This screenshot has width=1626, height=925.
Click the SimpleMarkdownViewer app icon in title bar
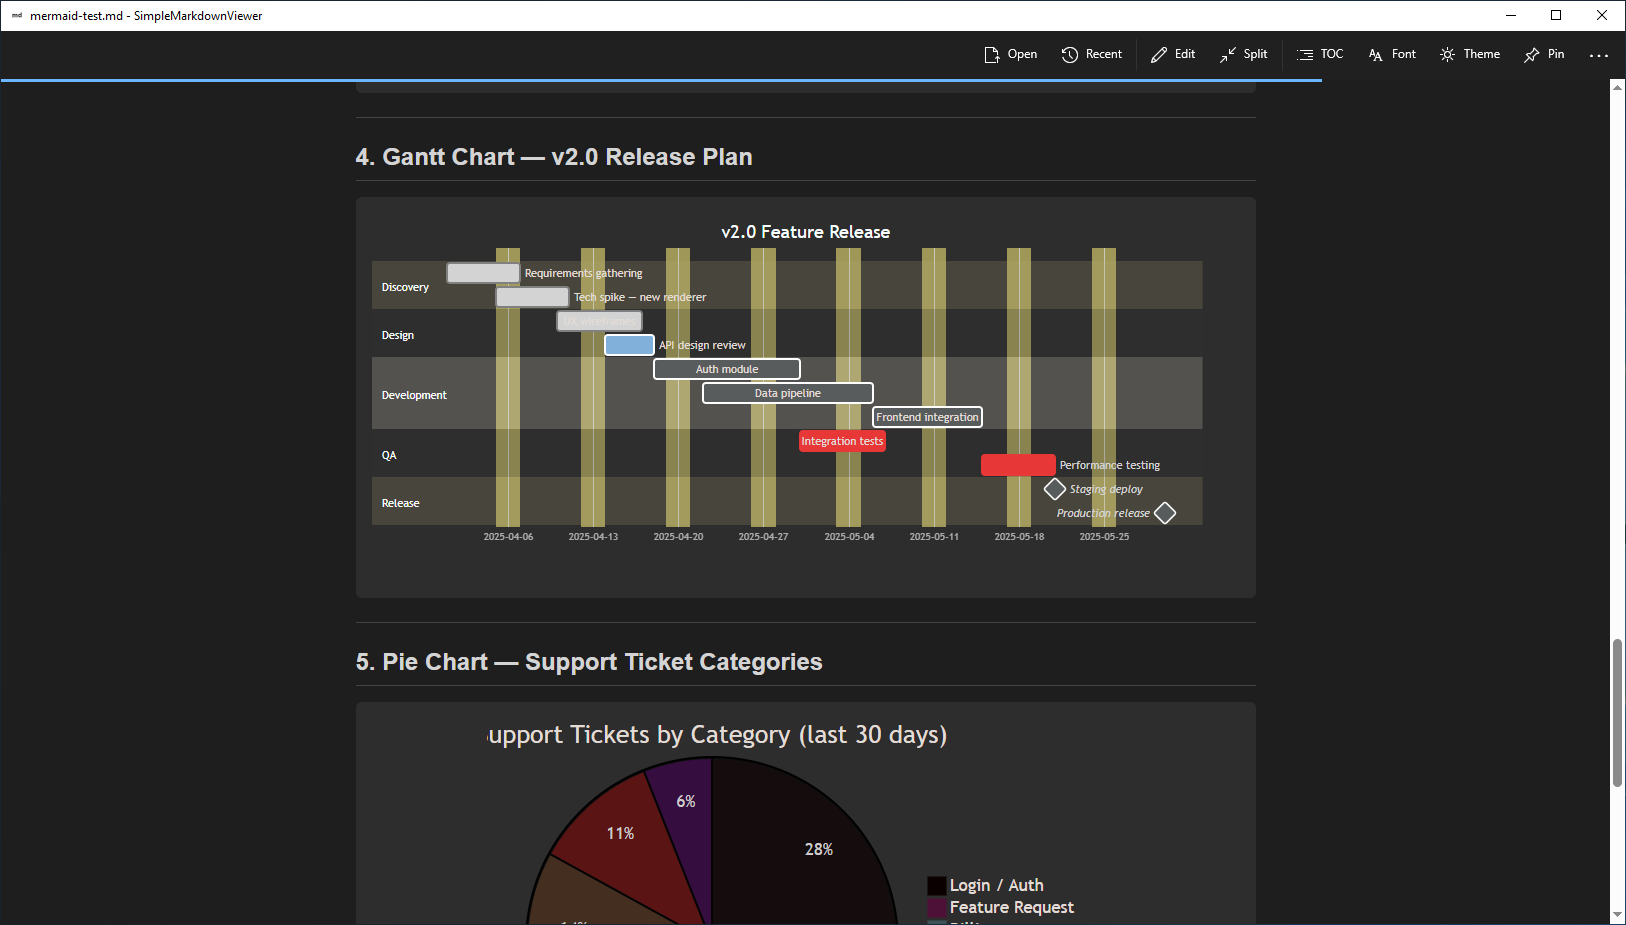[16, 16]
